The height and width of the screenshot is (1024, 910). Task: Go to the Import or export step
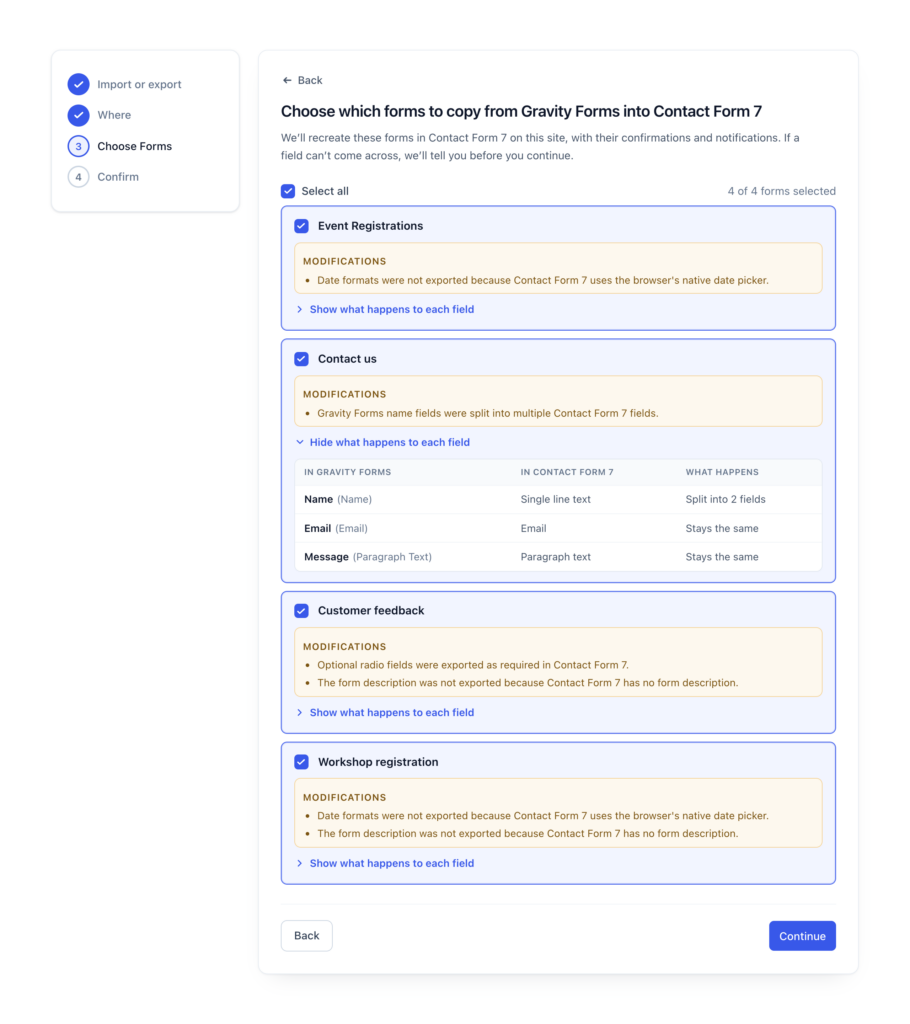(139, 84)
